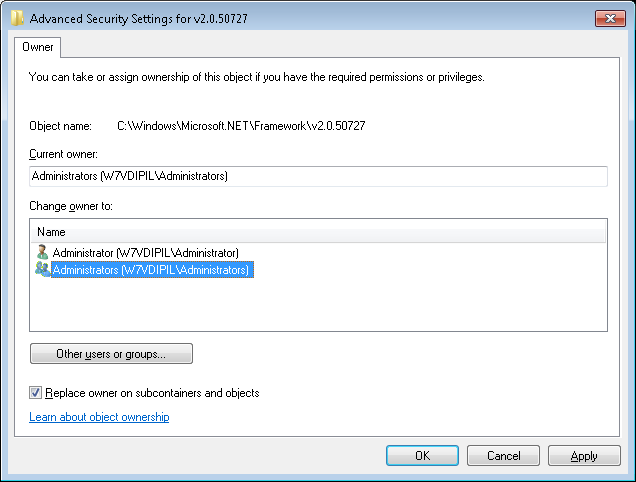This screenshot has width=636, height=482.
Task: Click into the Current owner text field
Action: pos(318,176)
